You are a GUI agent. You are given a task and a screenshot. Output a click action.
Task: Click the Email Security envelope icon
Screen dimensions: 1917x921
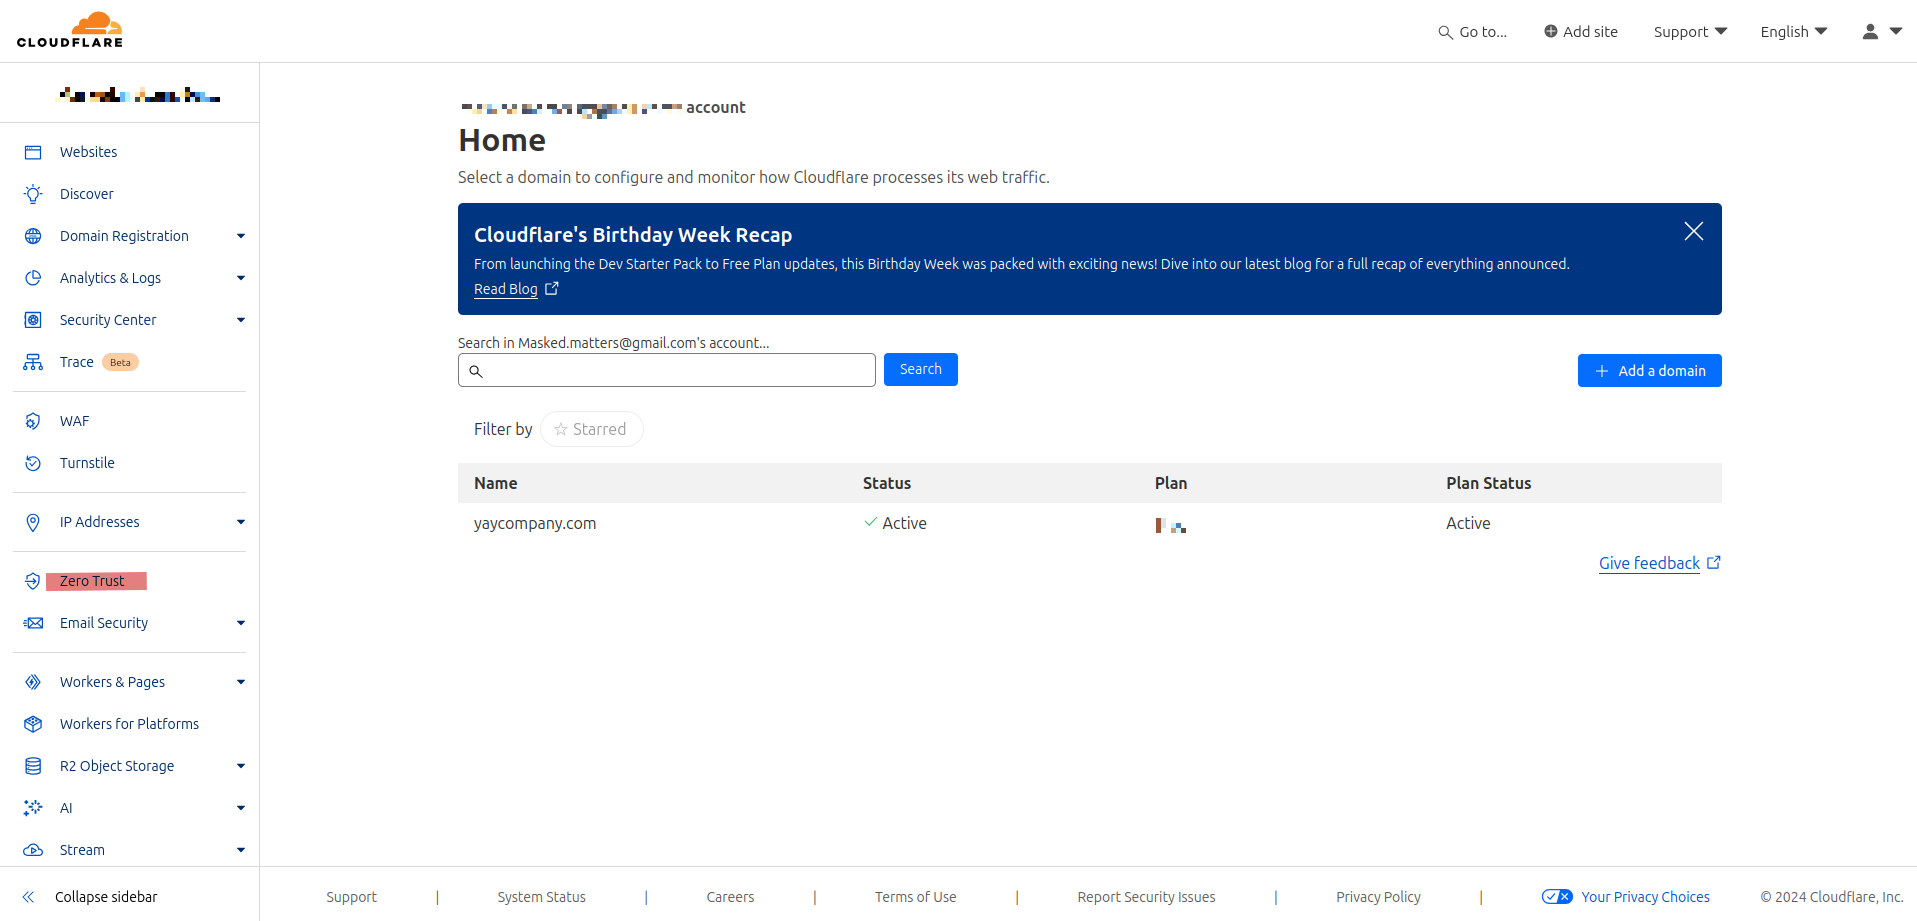pyautogui.click(x=33, y=623)
